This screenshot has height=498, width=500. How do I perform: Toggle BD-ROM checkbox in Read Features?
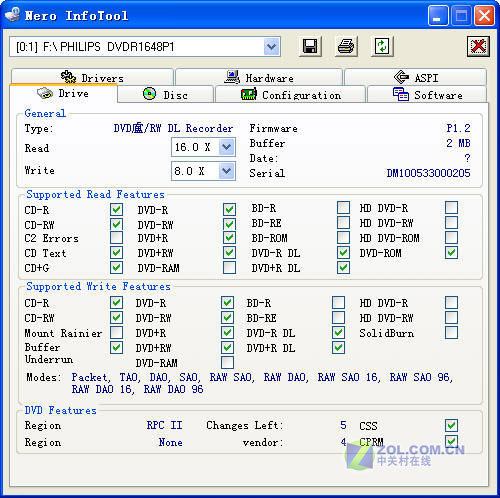tap(343, 238)
